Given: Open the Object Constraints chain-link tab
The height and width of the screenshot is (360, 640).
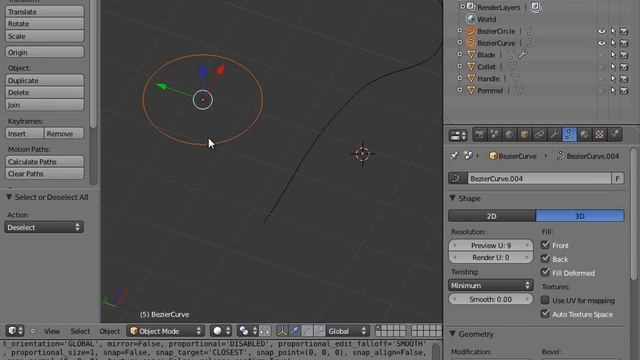Looking at the screenshot, I should coord(539,134).
